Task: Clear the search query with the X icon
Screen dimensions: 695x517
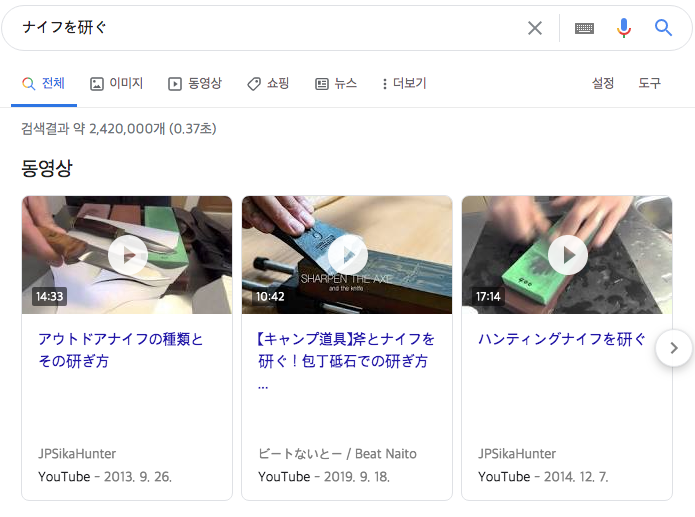Action: [x=535, y=28]
